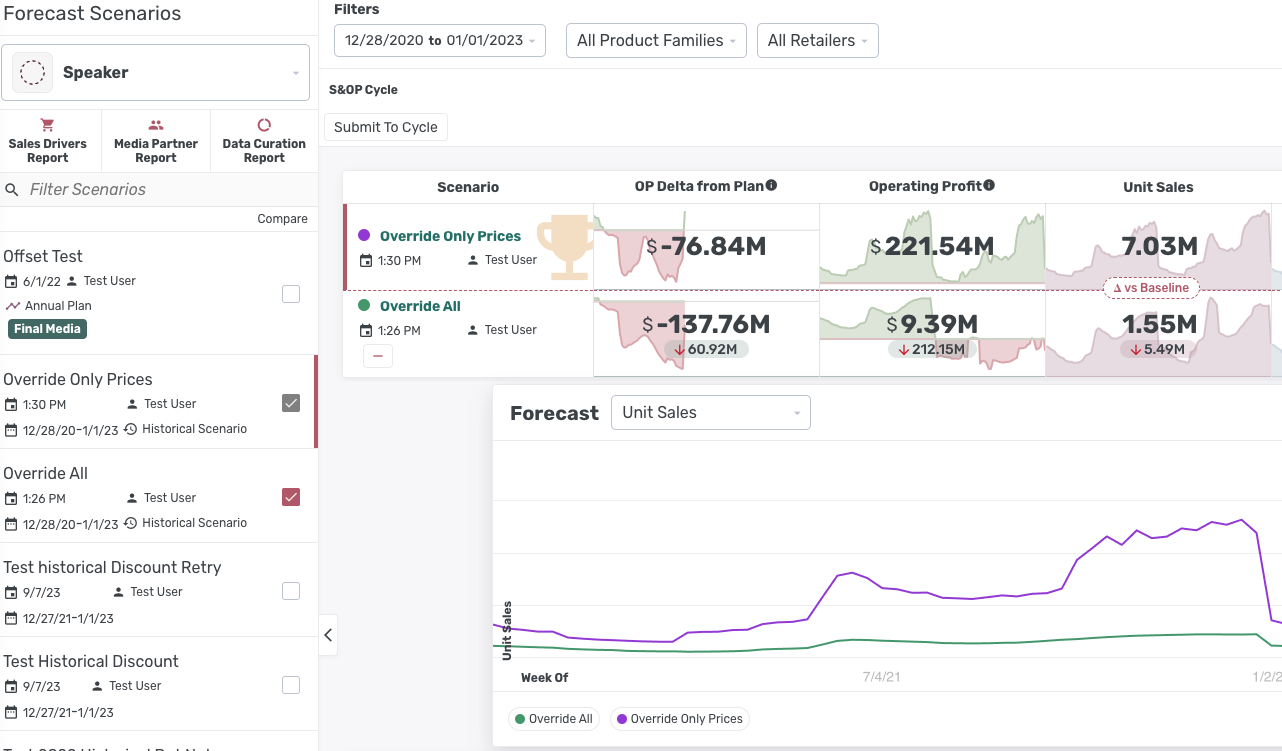
Task: Click the search magnifier icon in Filter Scenarios
Action: 12,190
